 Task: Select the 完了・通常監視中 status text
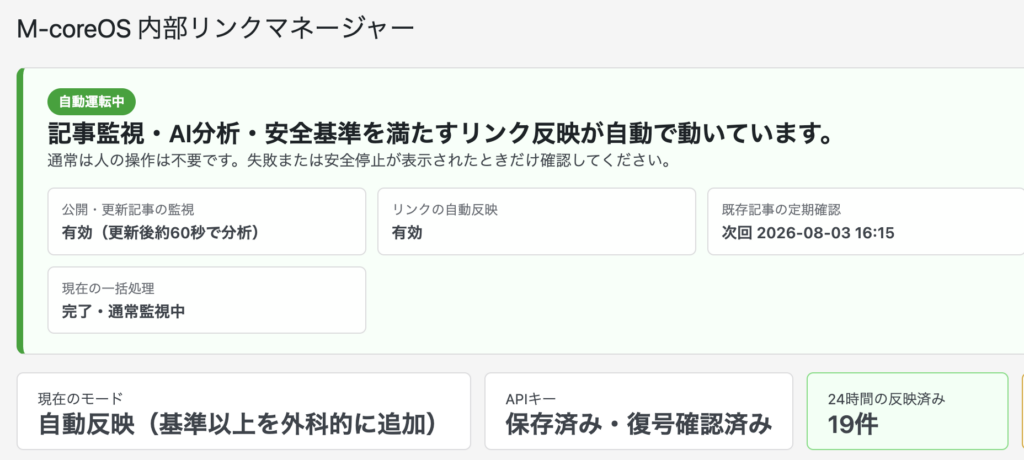tap(123, 312)
